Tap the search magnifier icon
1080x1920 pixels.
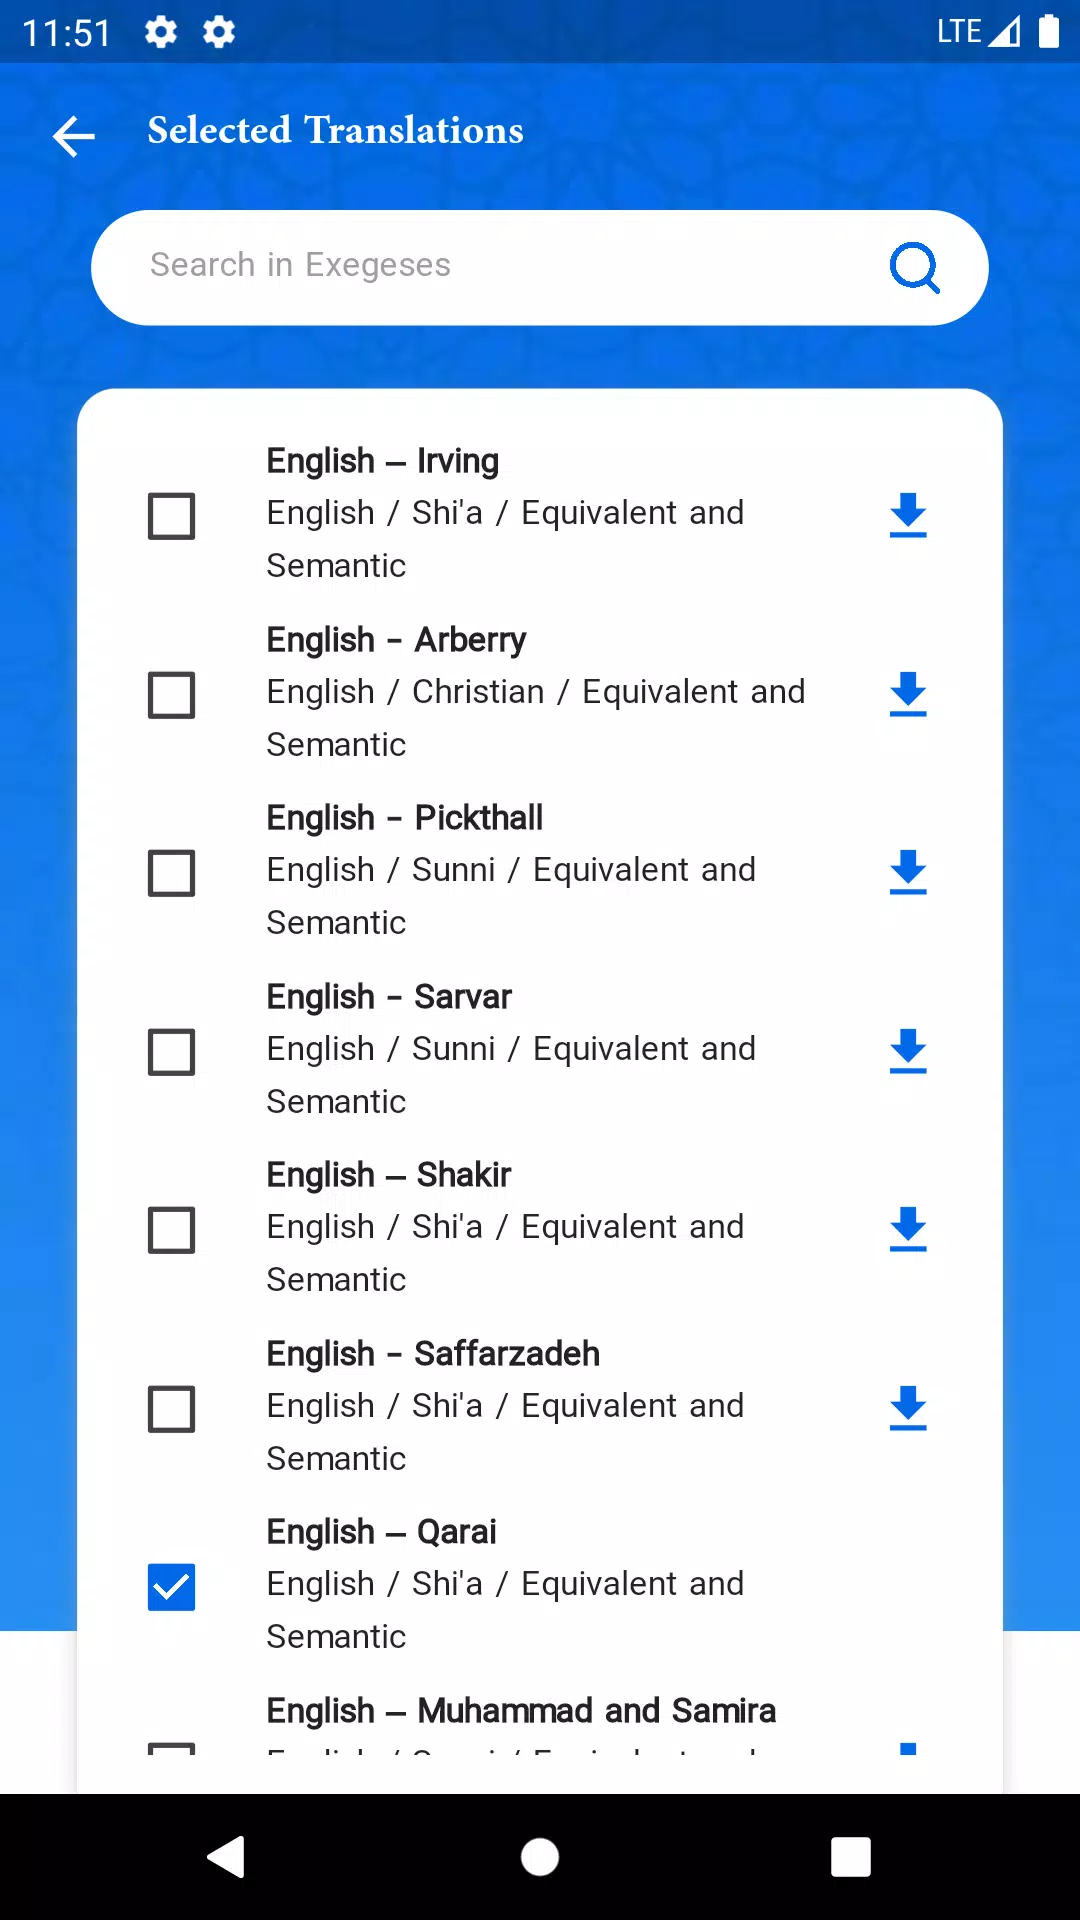[914, 267]
